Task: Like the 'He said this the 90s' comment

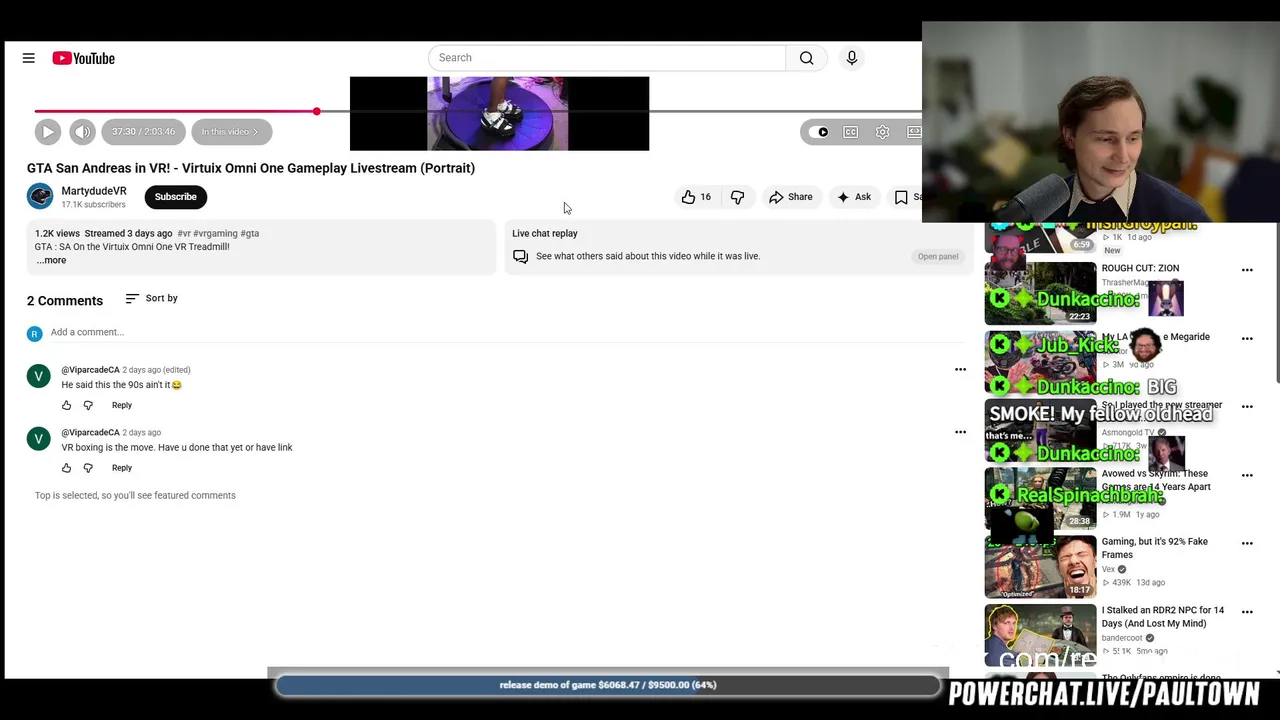Action: [67, 405]
